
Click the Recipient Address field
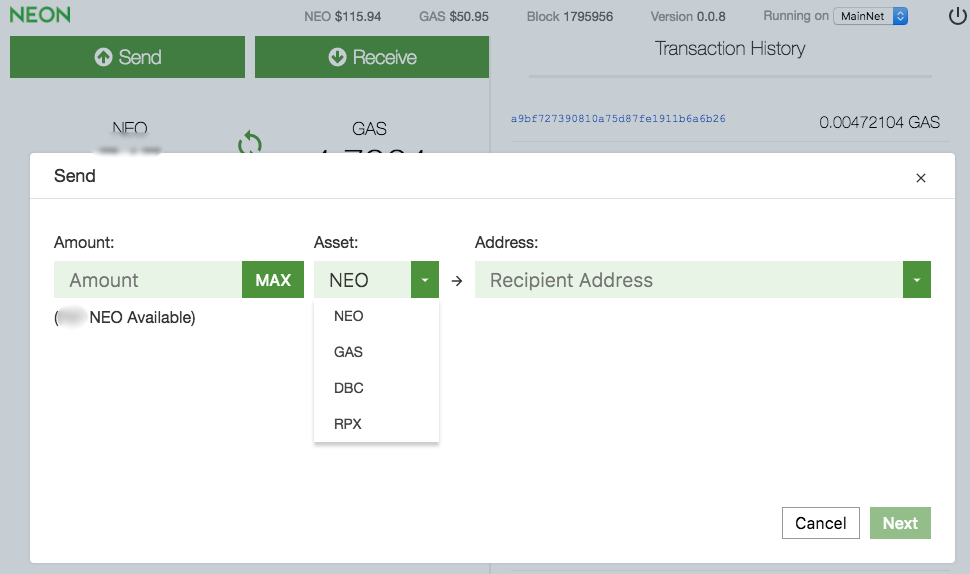tap(688, 280)
